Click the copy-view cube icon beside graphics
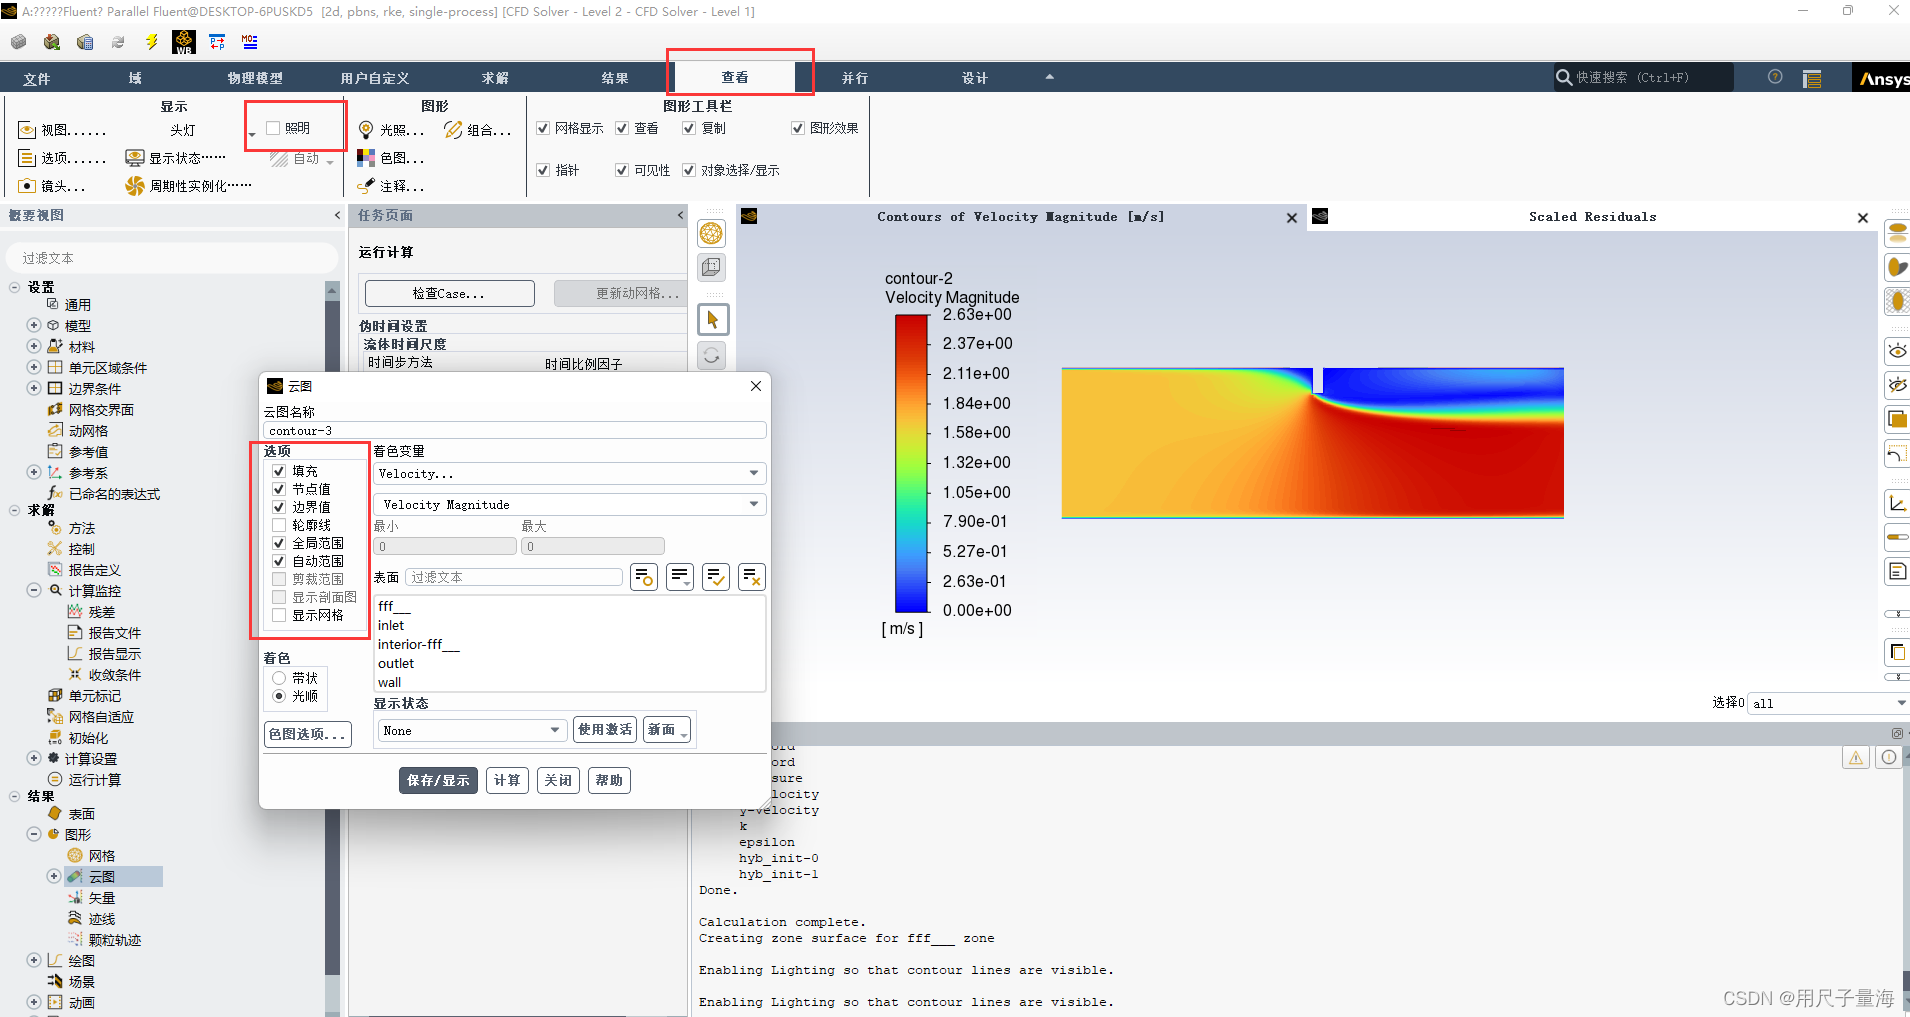Viewport: 1910px width, 1017px height. 711,267
